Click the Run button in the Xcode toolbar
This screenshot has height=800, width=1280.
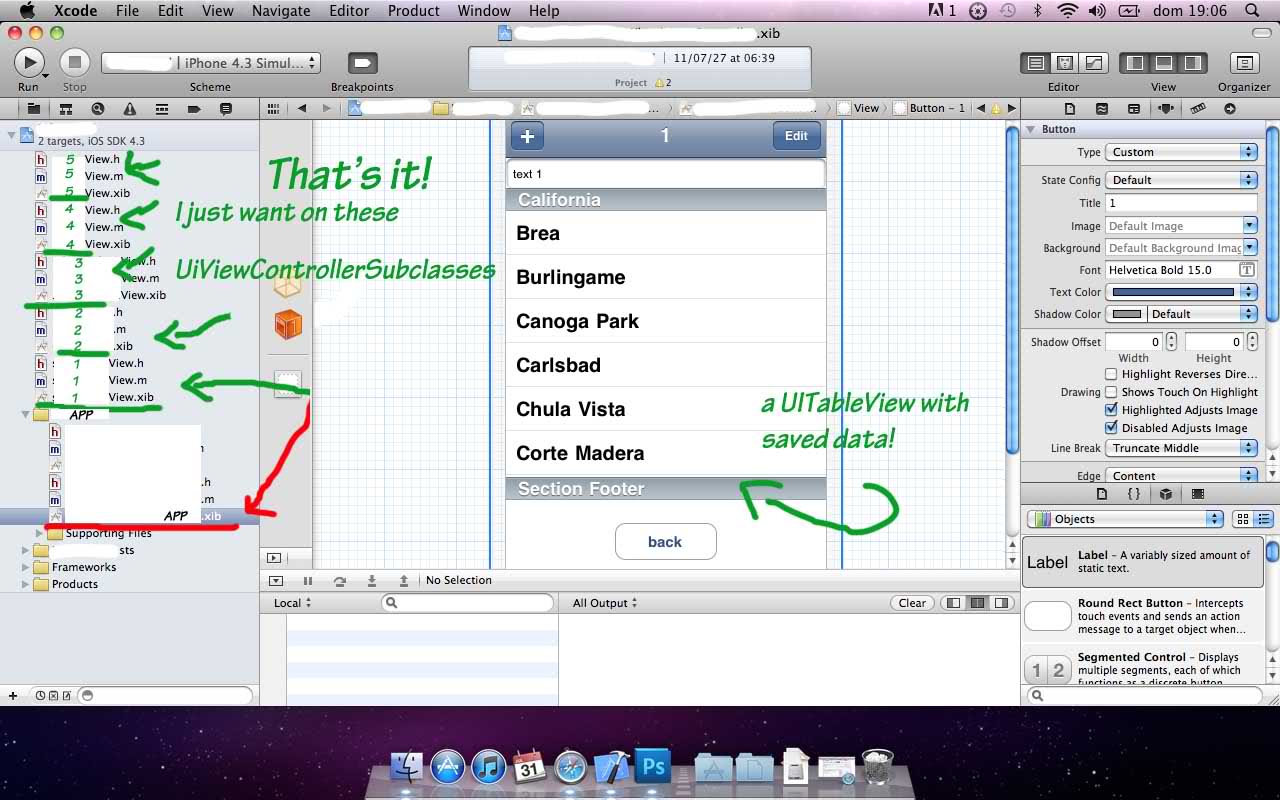click(x=28, y=62)
